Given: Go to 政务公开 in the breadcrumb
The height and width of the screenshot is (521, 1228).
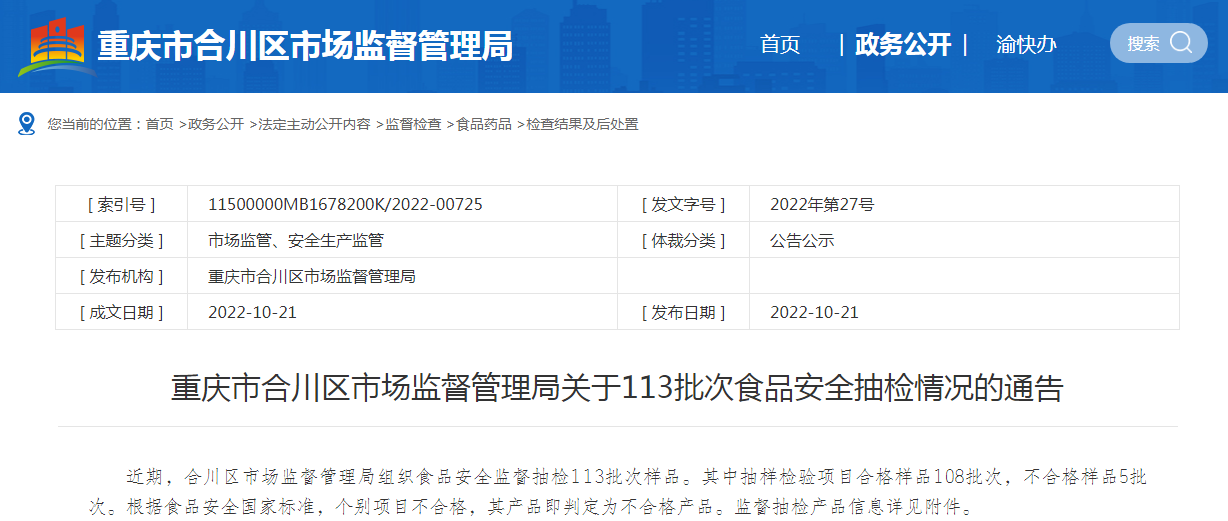Looking at the screenshot, I should [216, 124].
